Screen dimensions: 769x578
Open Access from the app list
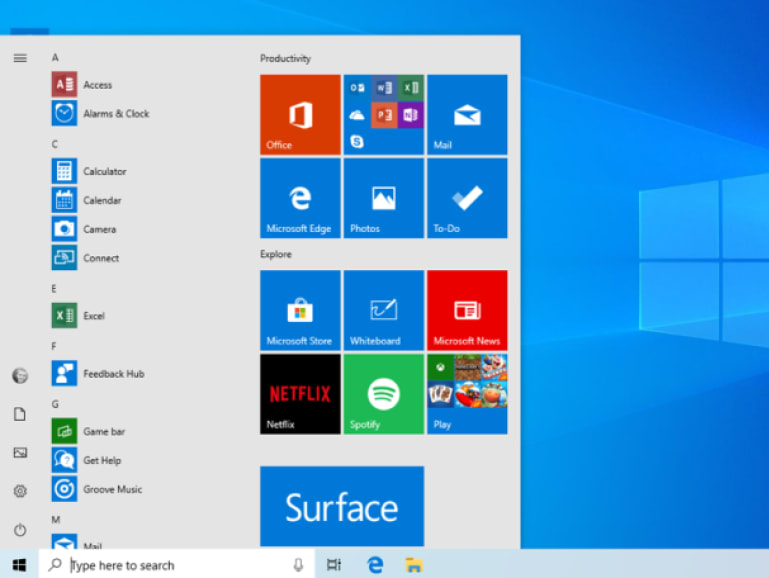pos(82,84)
